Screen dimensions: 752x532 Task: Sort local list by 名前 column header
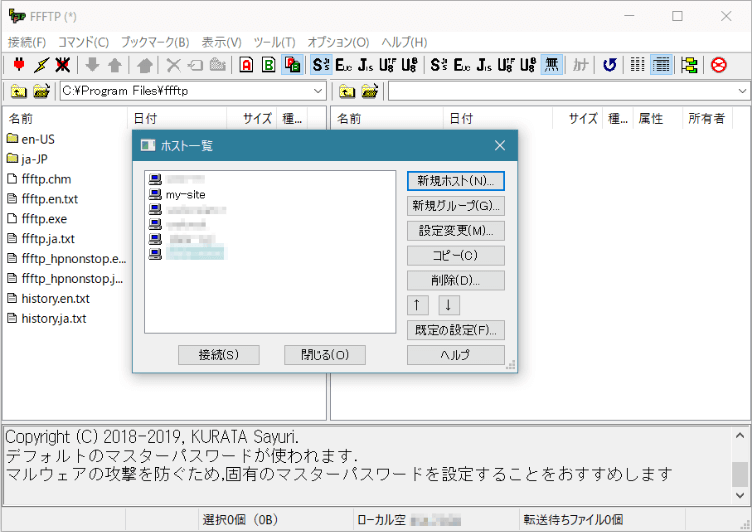[x=65, y=118]
